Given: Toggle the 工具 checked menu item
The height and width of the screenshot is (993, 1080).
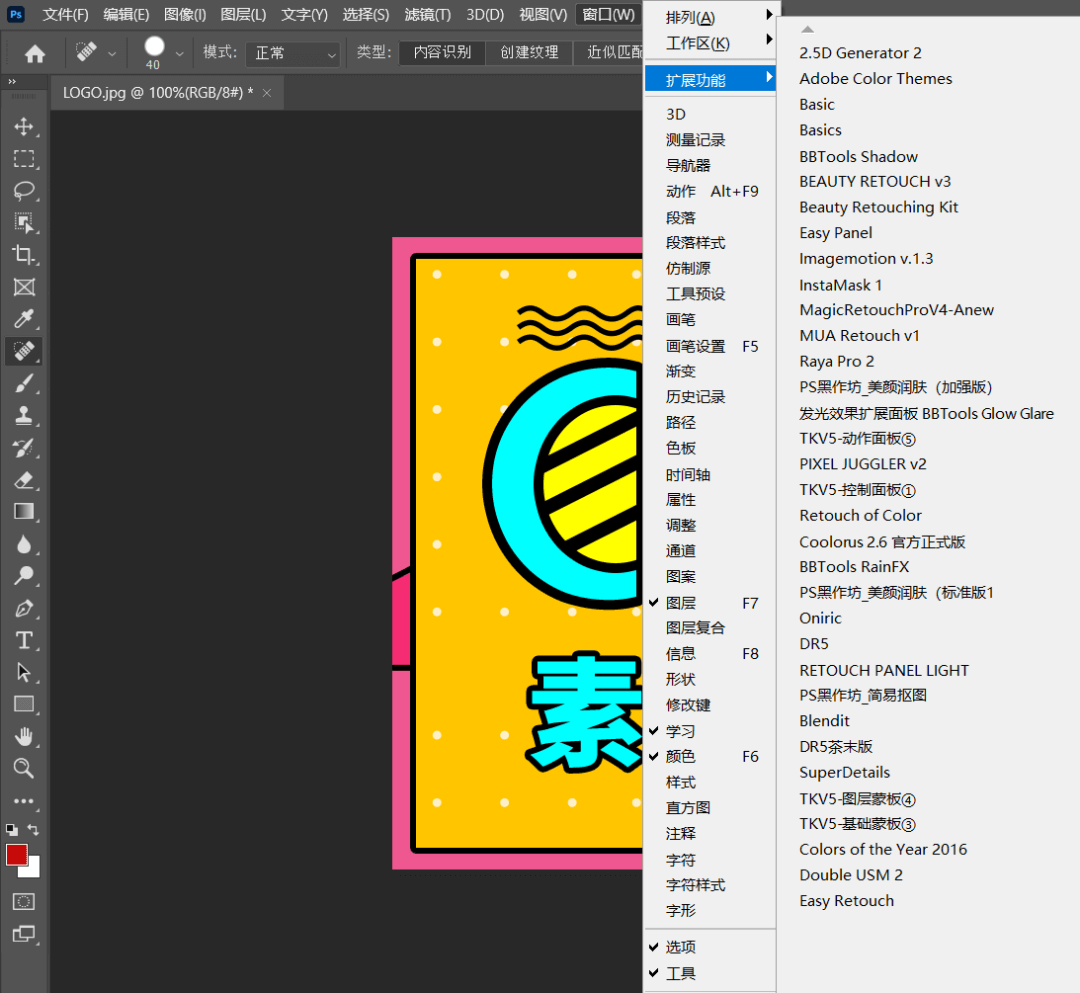Looking at the screenshot, I should coord(681,973).
